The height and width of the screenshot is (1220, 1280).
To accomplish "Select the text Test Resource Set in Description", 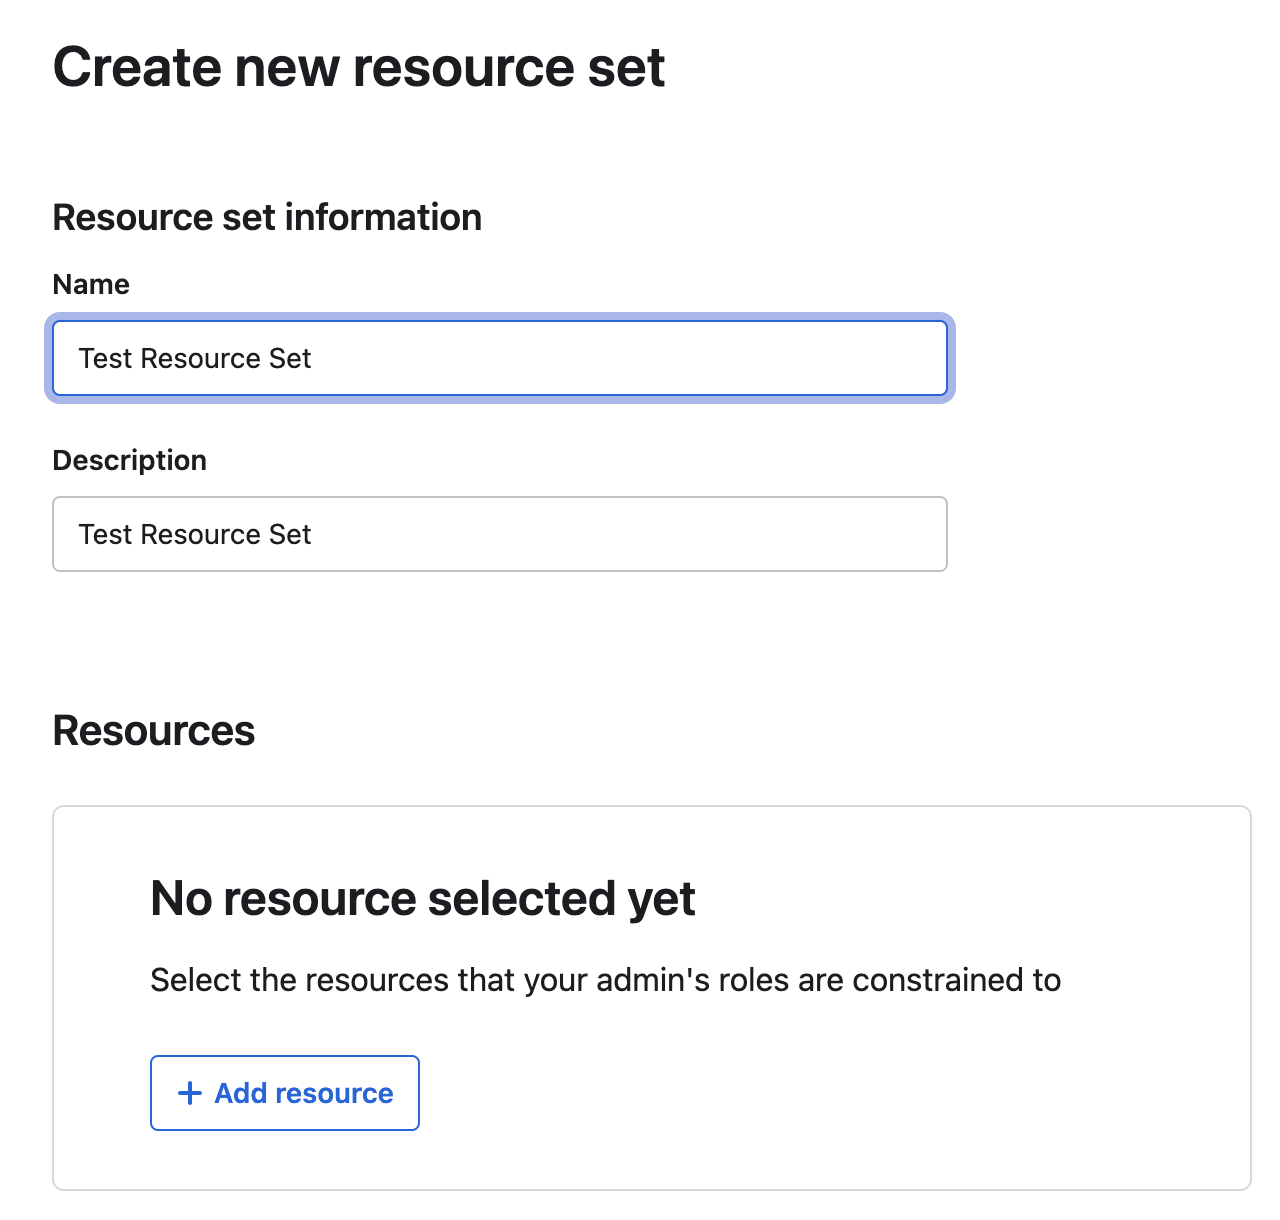I will click(x=194, y=534).
